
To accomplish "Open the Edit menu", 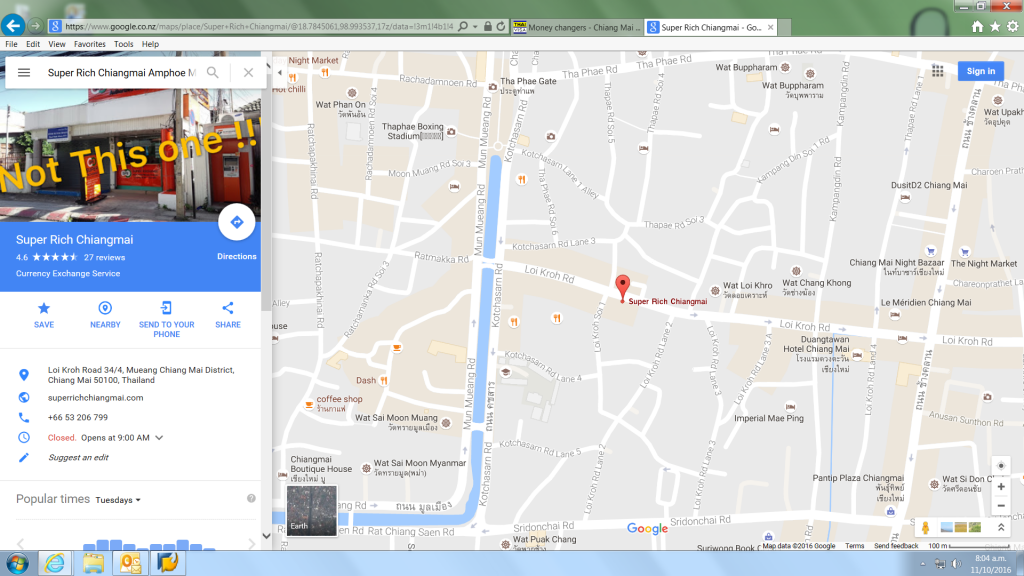I will [x=33, y=44].
